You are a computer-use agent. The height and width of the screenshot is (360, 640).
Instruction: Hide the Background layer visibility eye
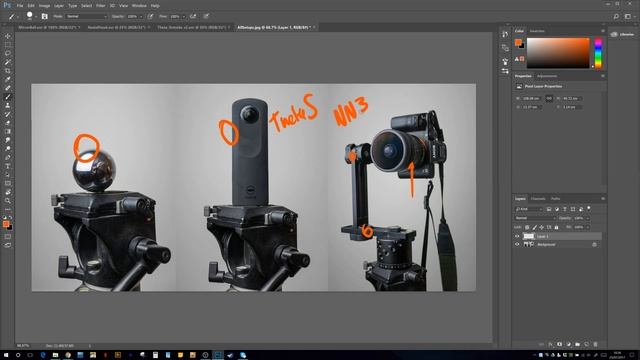[517, 244]
